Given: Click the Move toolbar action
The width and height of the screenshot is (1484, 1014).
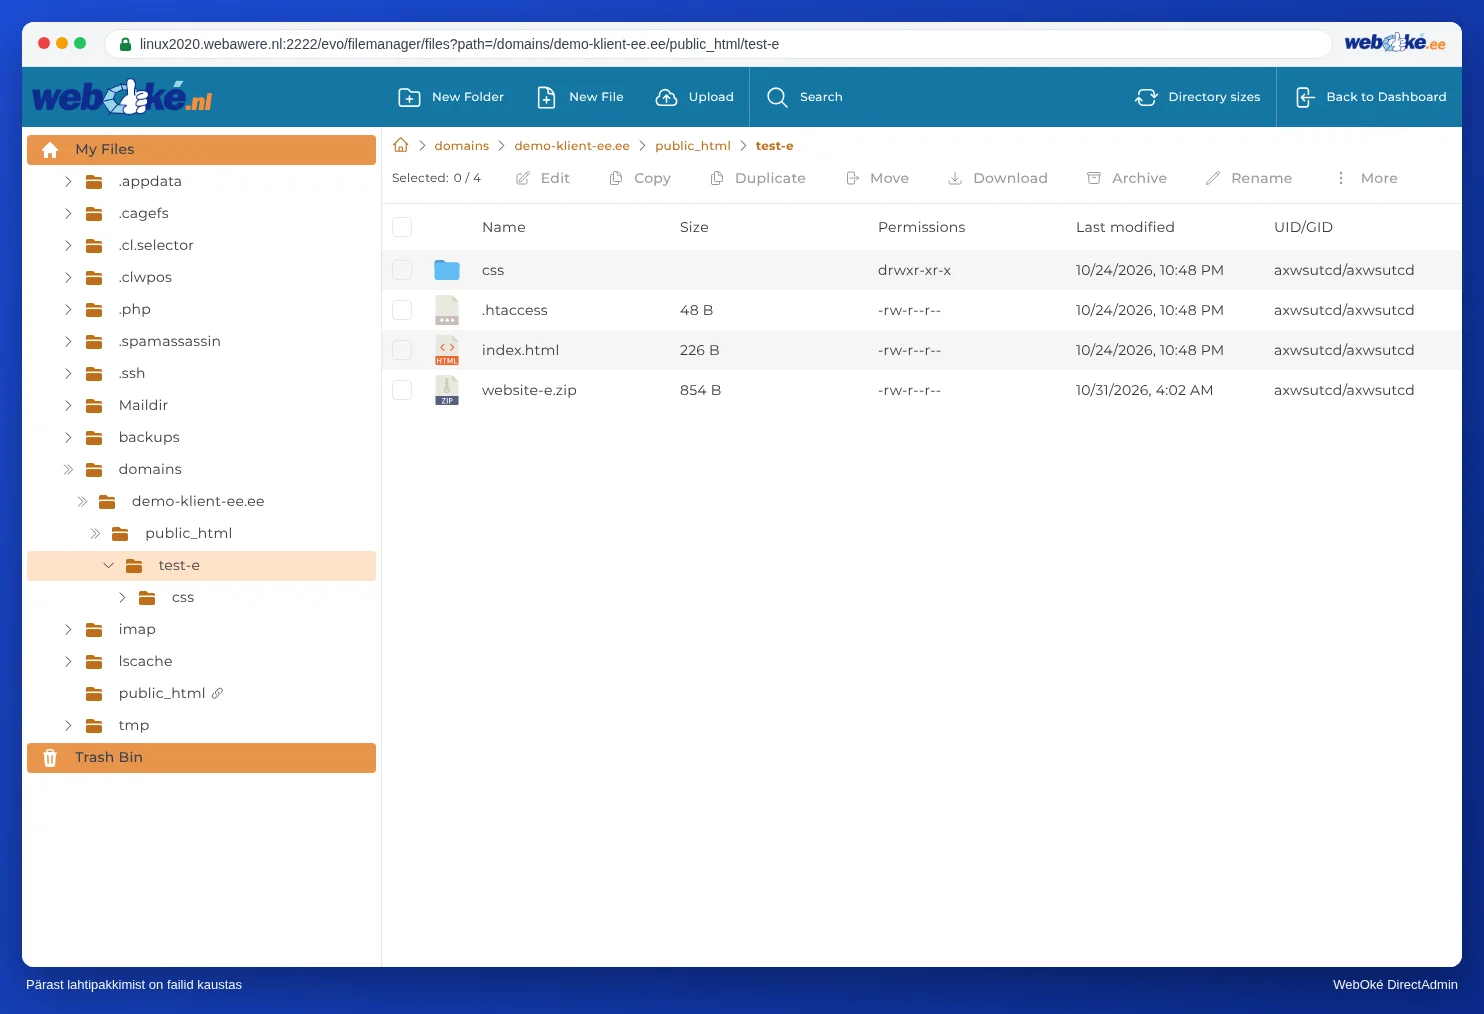Looking at the screenshot, I should [x=877, y=178].
